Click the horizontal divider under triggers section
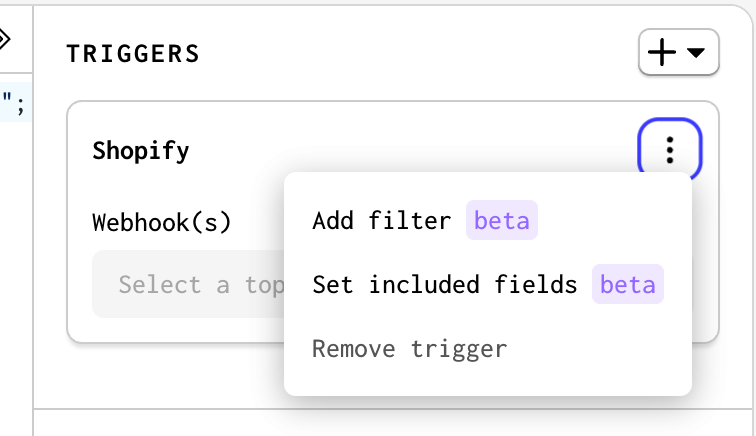The image size is (756, 436). (393, 409)
